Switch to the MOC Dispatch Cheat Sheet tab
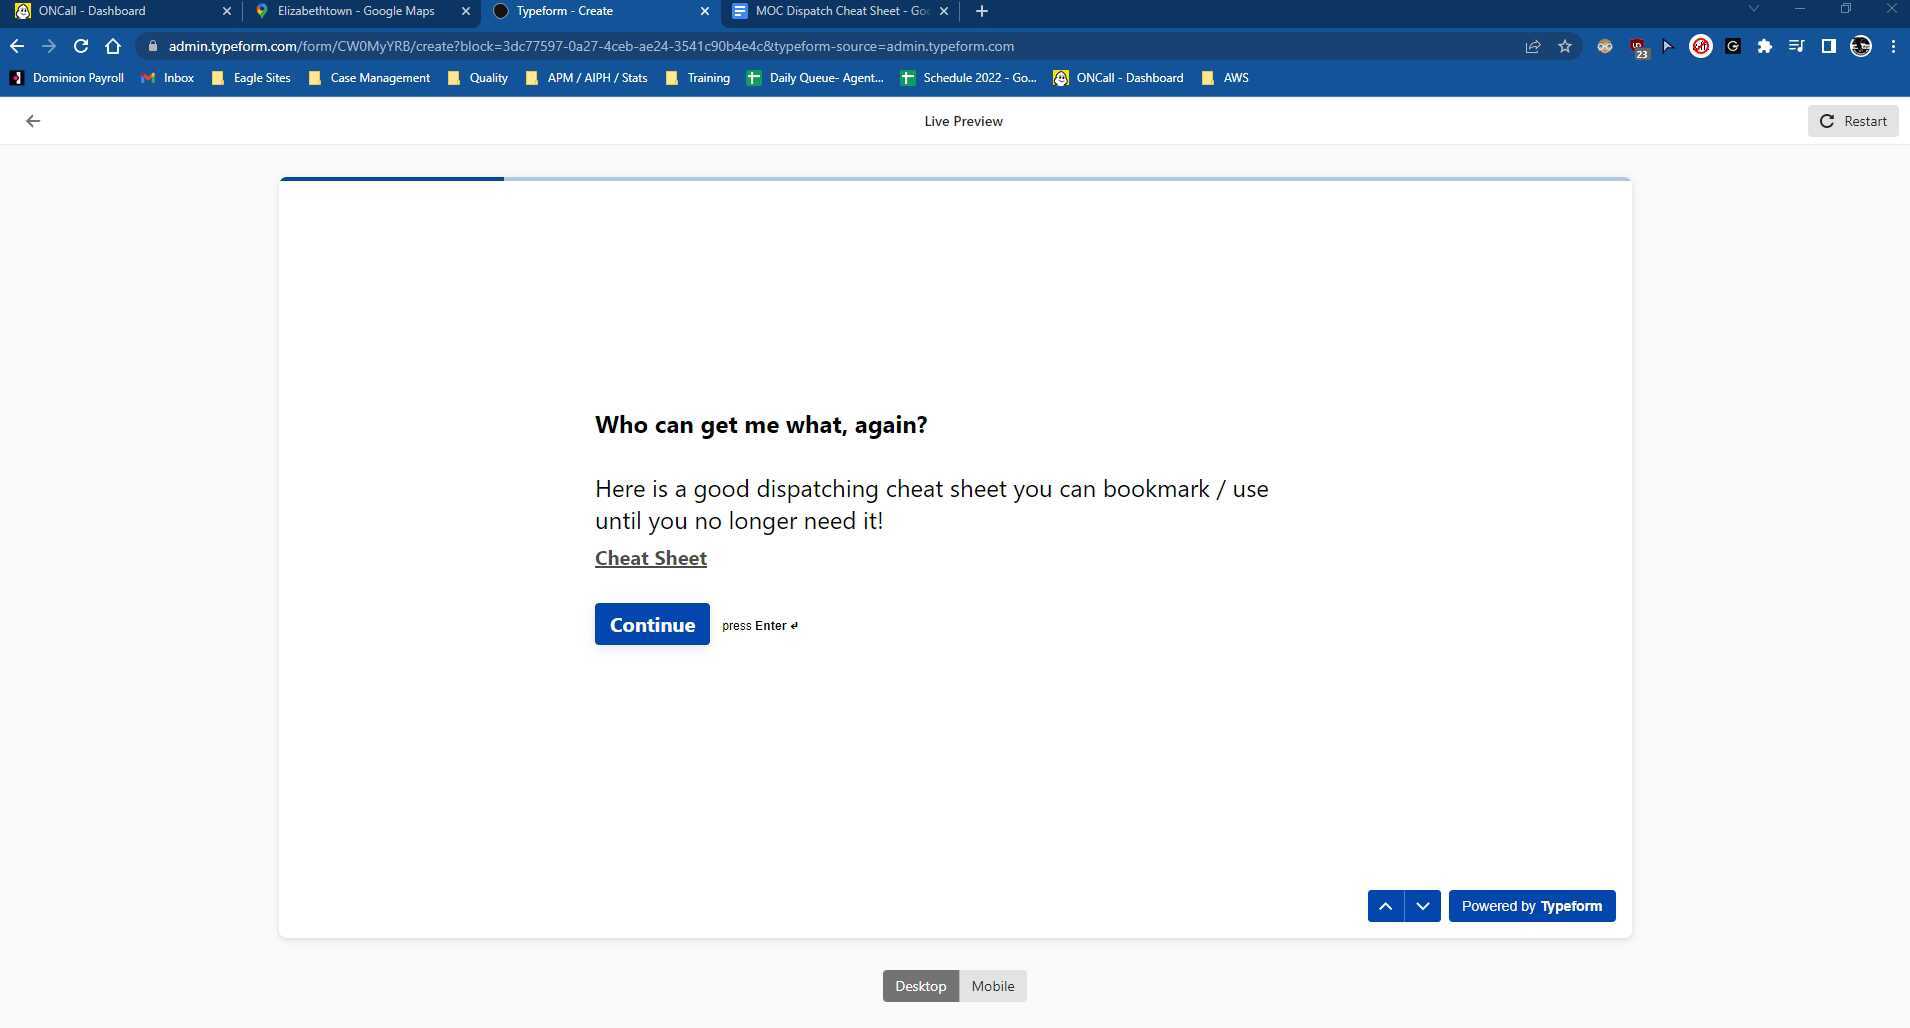This screenshot has height=1028, width=1910. (840, 11)
